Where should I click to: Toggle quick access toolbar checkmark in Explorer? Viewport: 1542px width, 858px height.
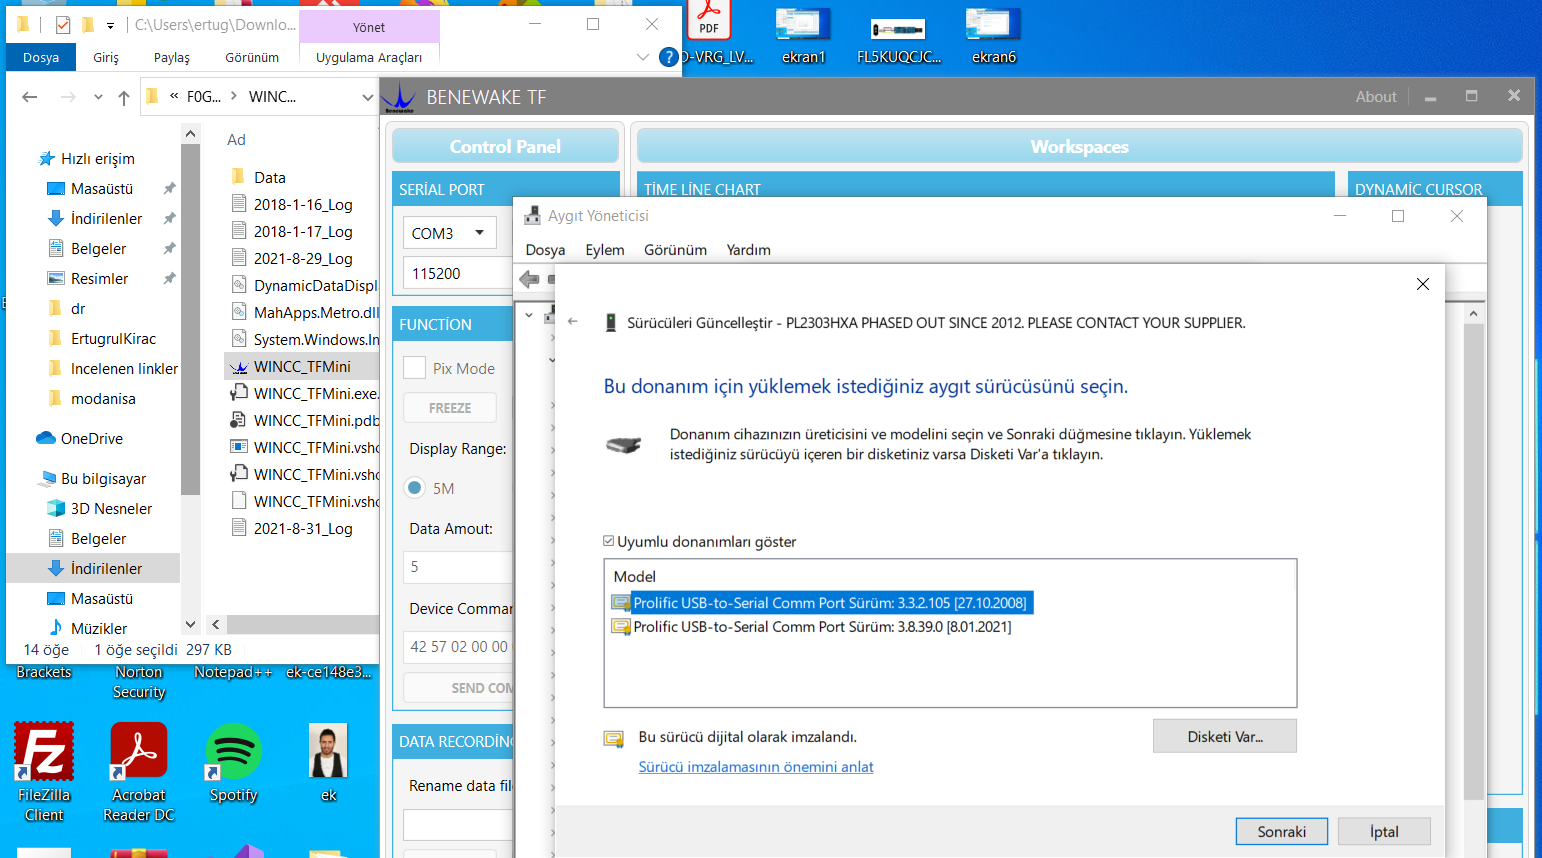point(63,24)
